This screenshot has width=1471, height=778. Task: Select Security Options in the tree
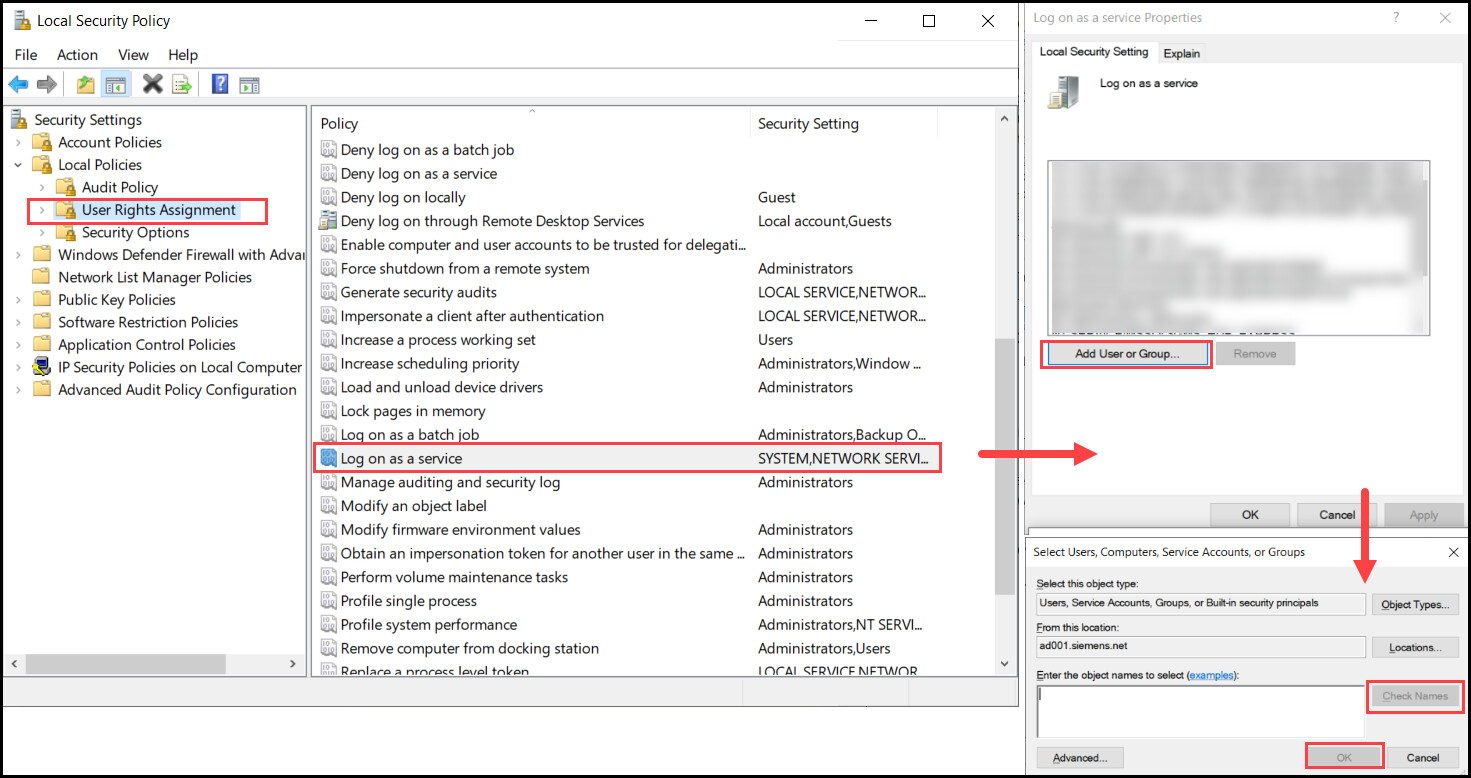coord(135,233)
